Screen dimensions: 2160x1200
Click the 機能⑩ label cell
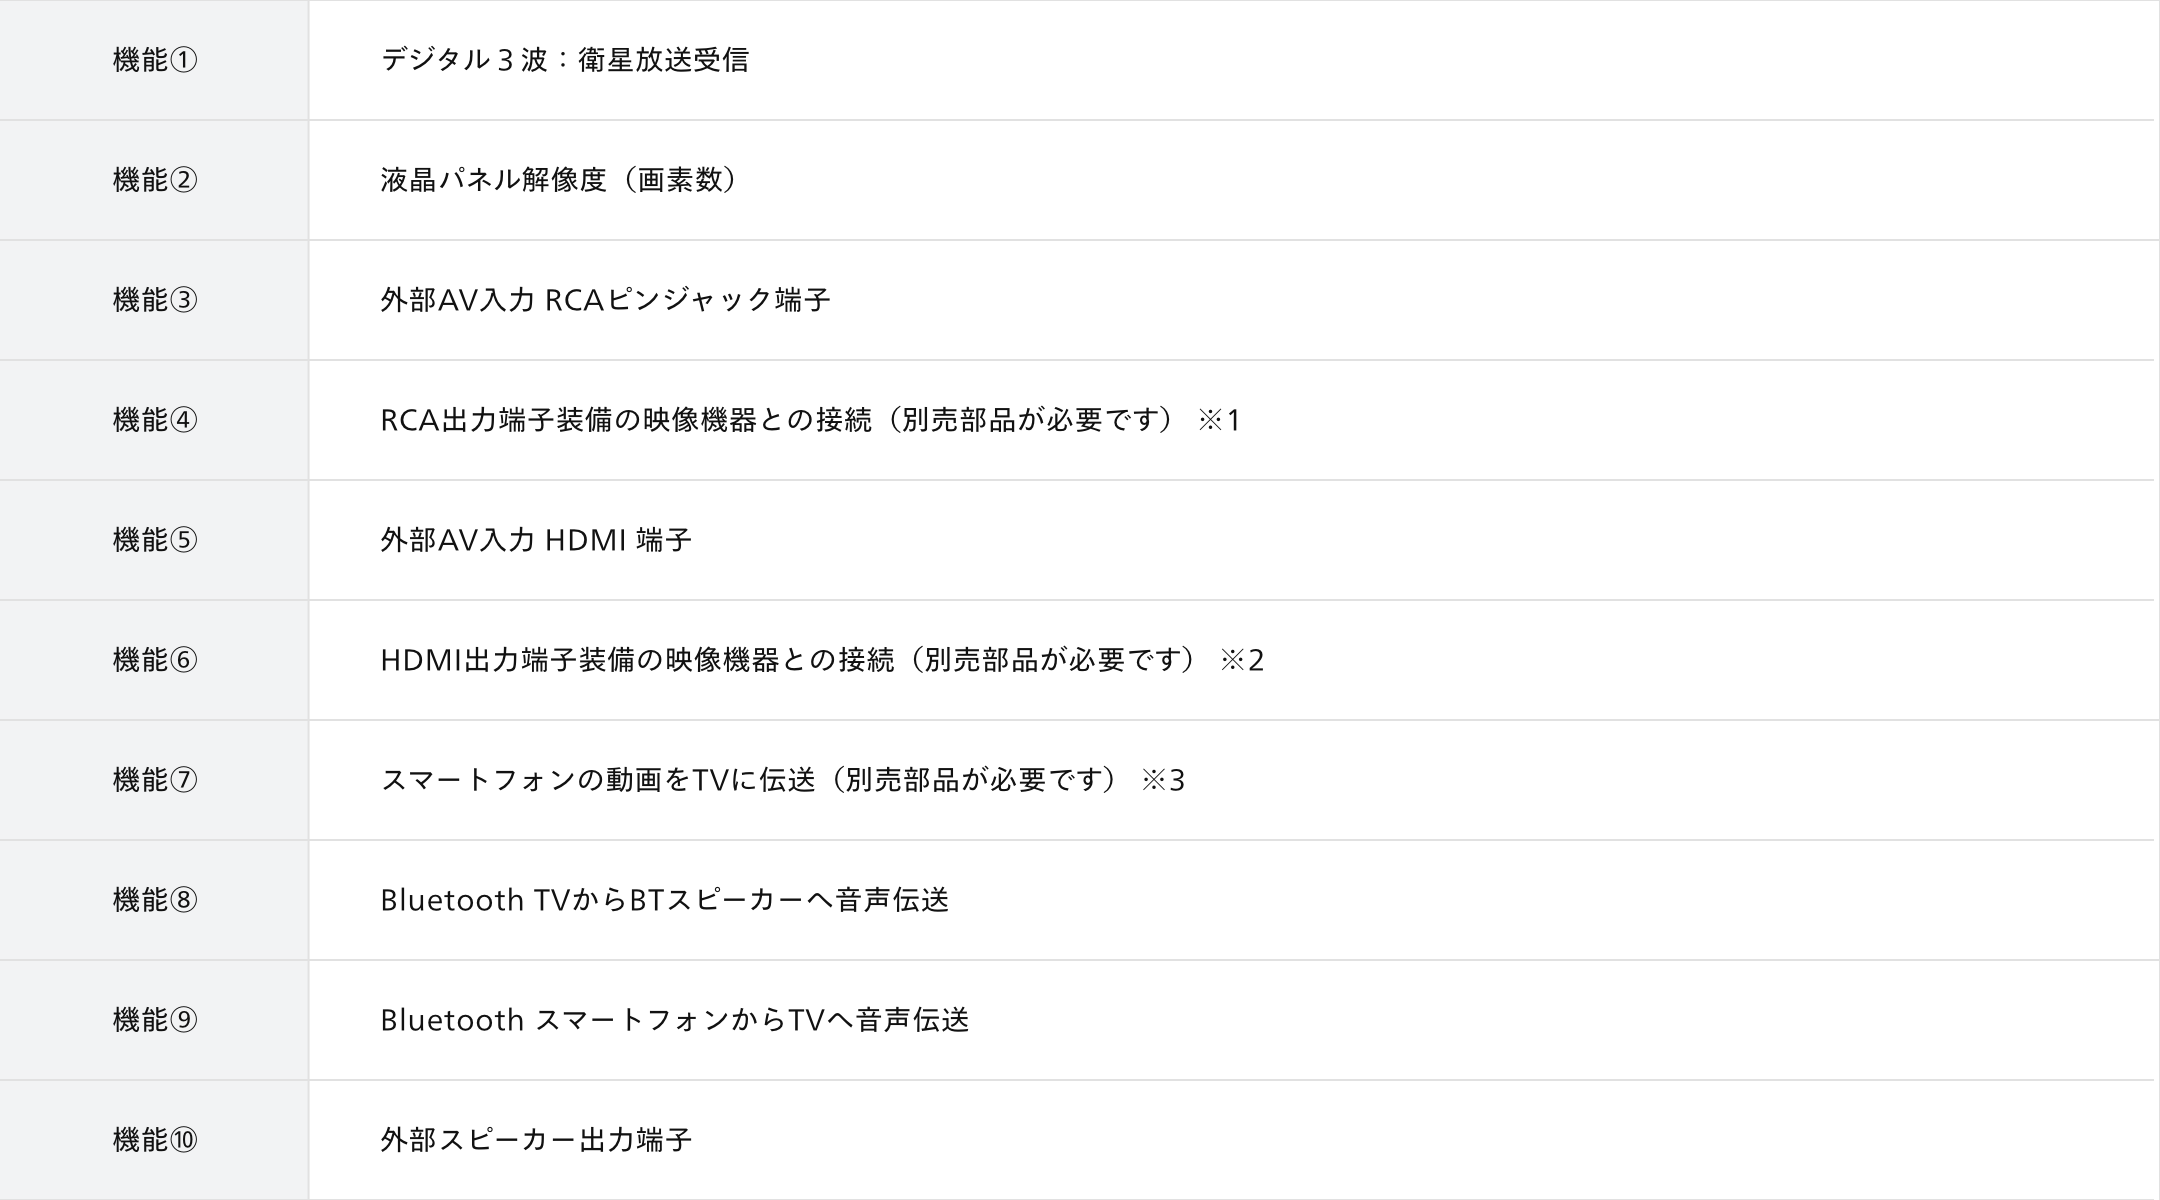click(155, 1140)
